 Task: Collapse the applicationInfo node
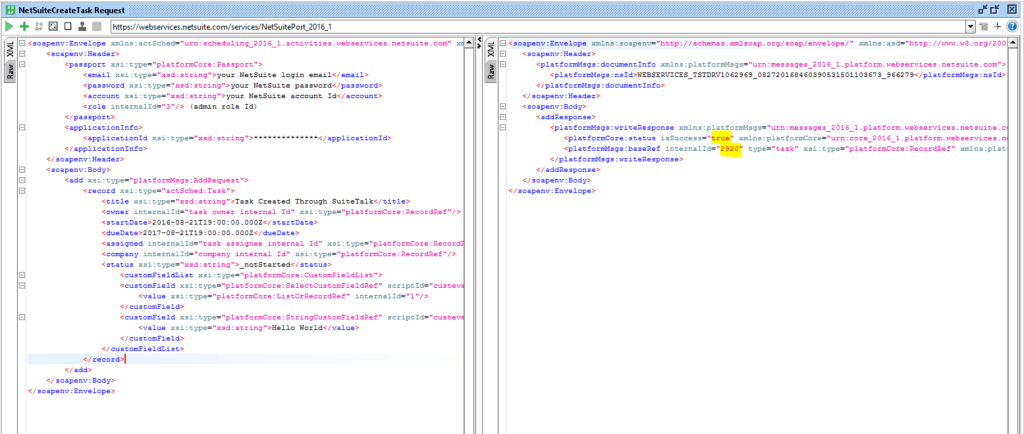click(22, 127)
